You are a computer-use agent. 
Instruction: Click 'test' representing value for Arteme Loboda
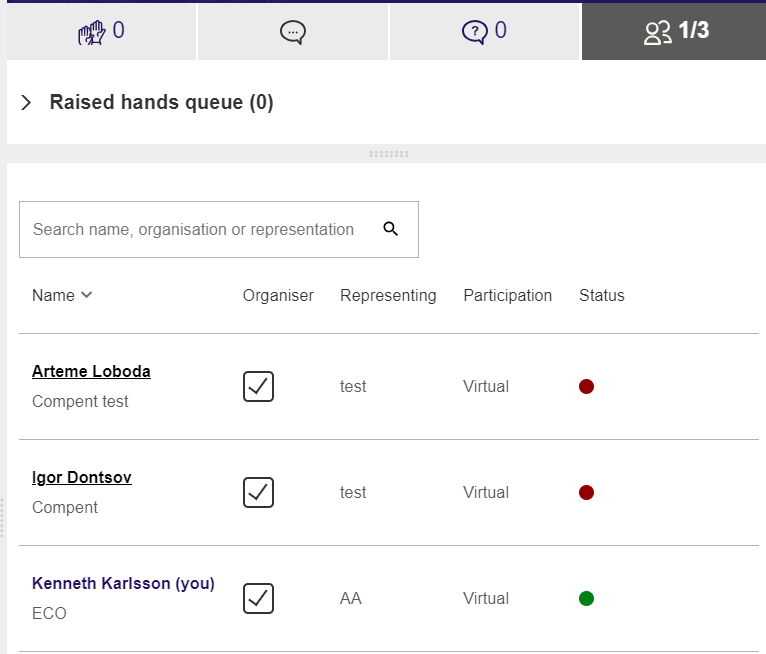coord(353,386)
